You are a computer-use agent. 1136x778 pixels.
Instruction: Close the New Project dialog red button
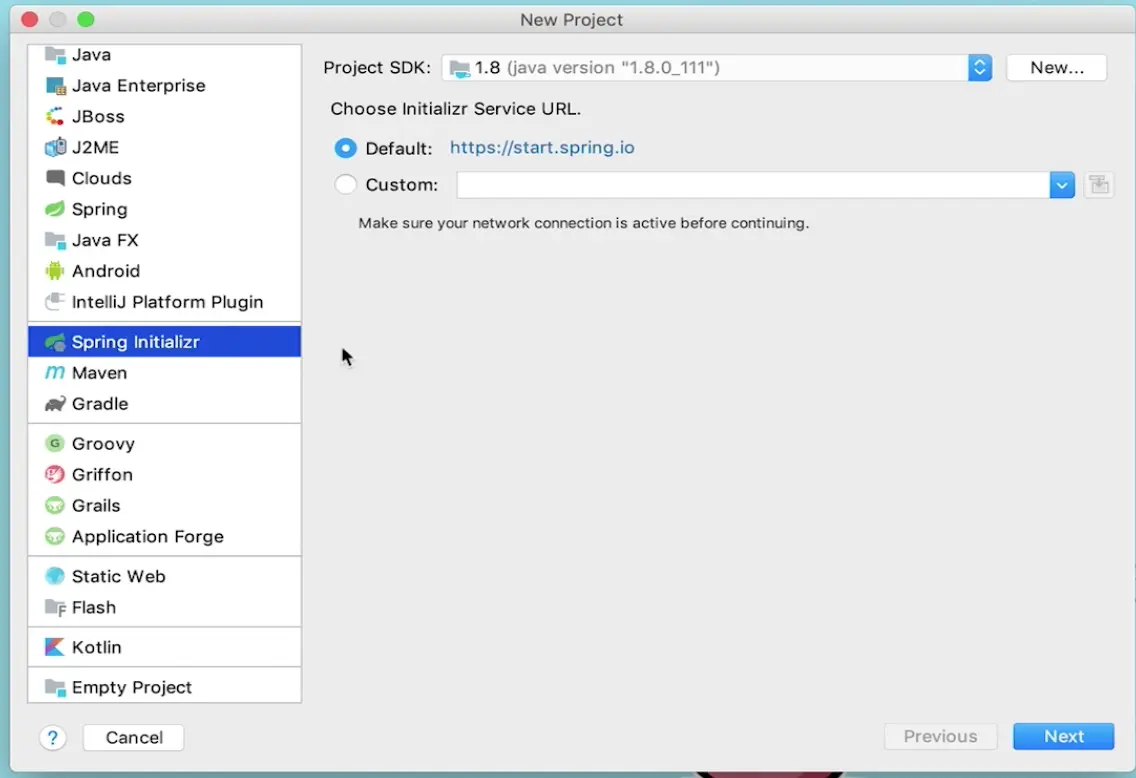coord(30,20)
